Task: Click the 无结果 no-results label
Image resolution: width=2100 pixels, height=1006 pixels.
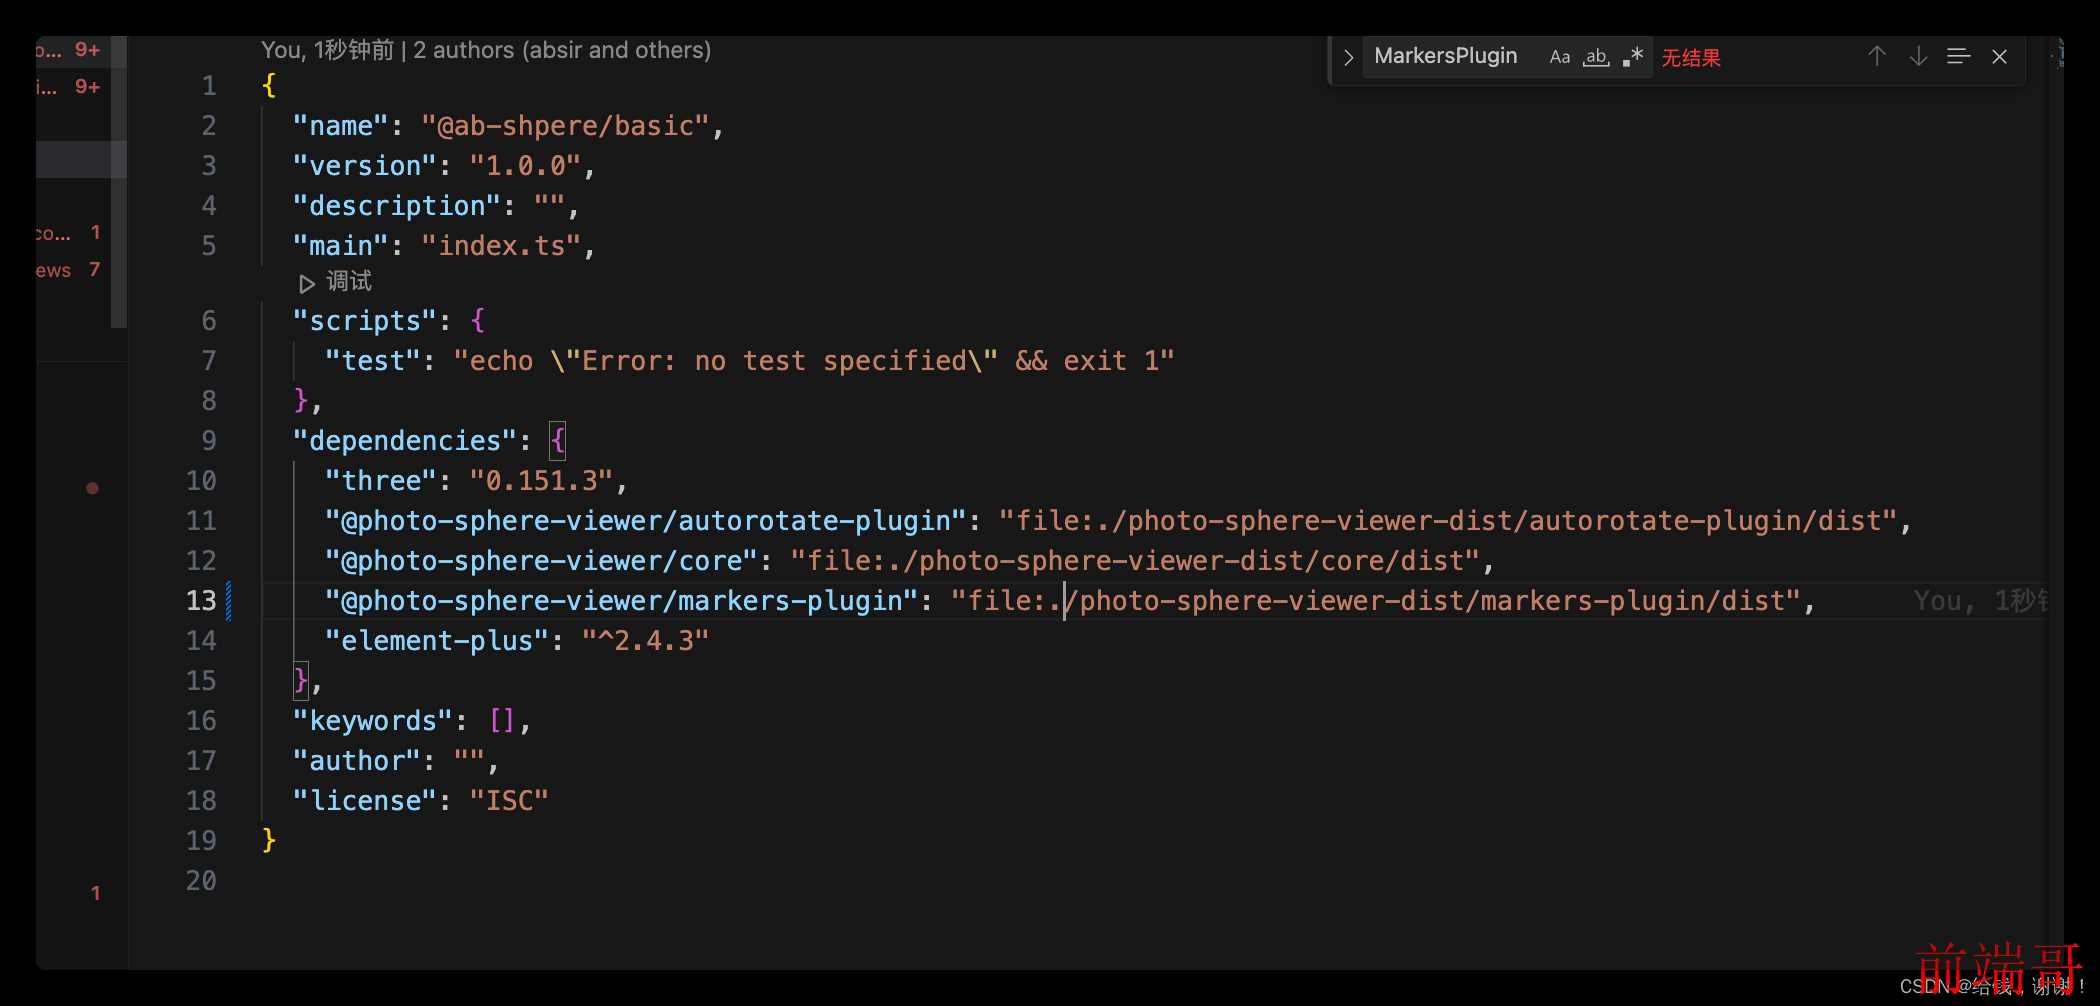Action: coord(1691,58)
